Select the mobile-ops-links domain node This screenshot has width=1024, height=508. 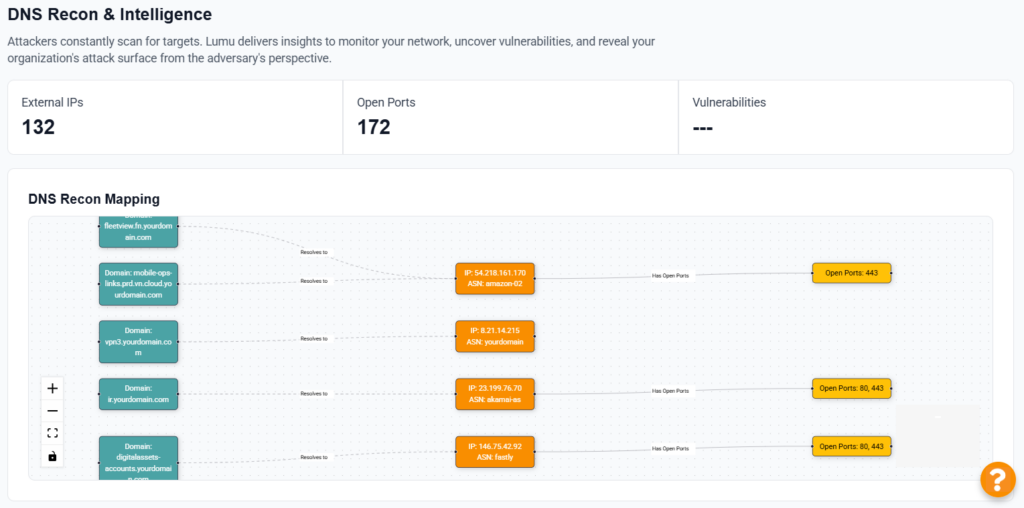[138, 284]
